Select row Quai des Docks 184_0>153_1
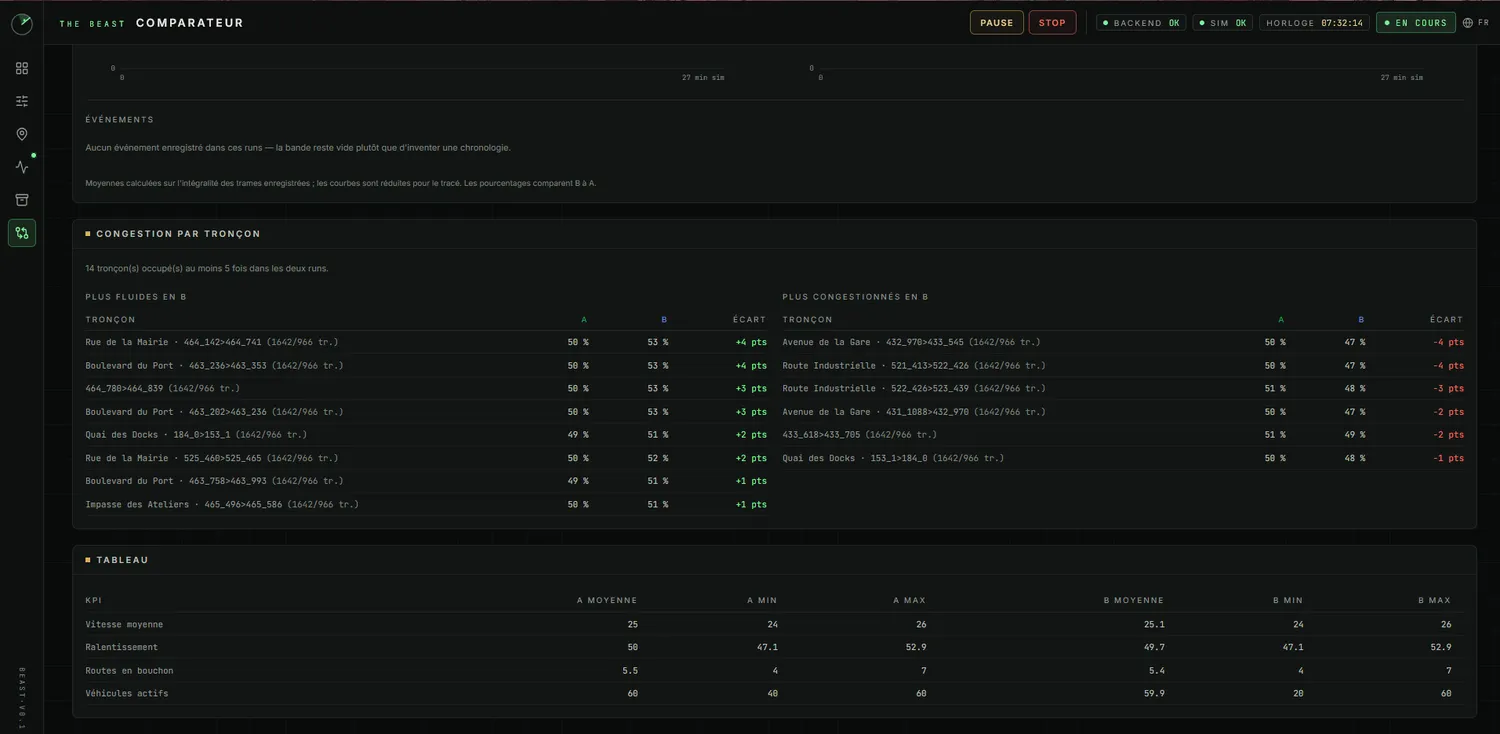The height and width of the screenshot is (734, 1500). (426, 434)
